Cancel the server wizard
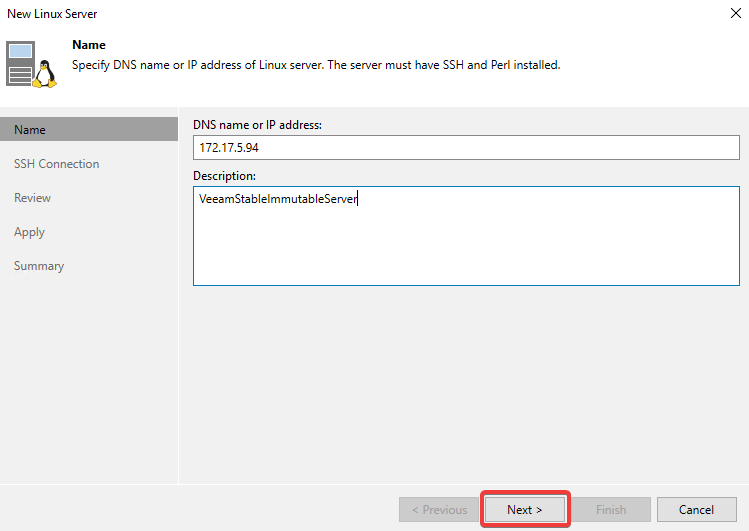Screen dimensions: 749x531 coord(696,510)
